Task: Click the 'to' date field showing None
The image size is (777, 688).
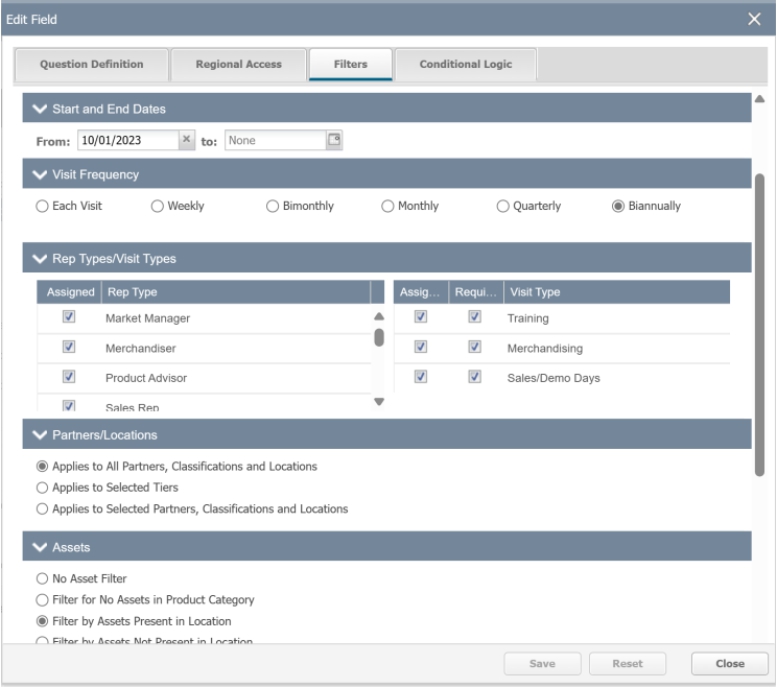Action: point(276,140)
